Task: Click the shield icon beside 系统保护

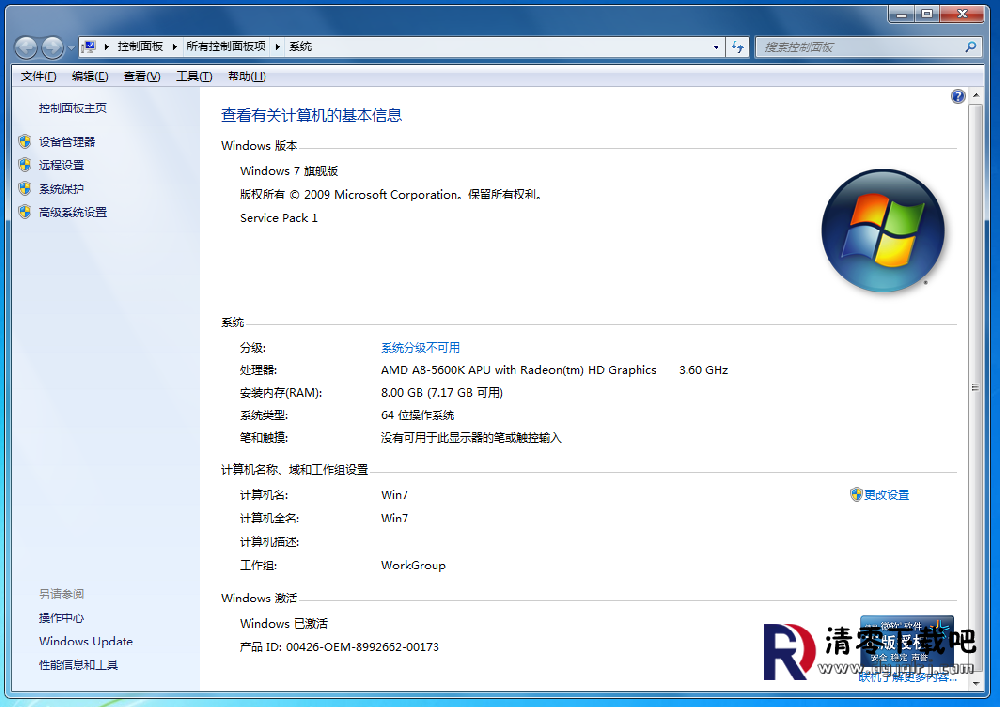Action: [x=25, y=189]
